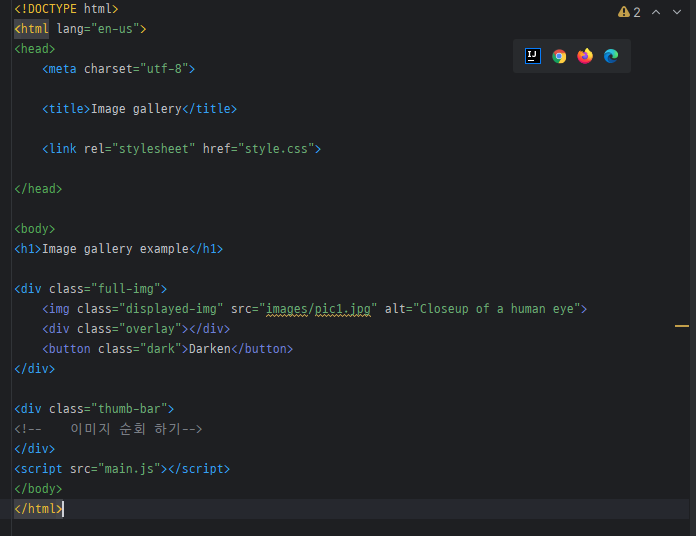Open page in Chrome browser

point(559,56)
